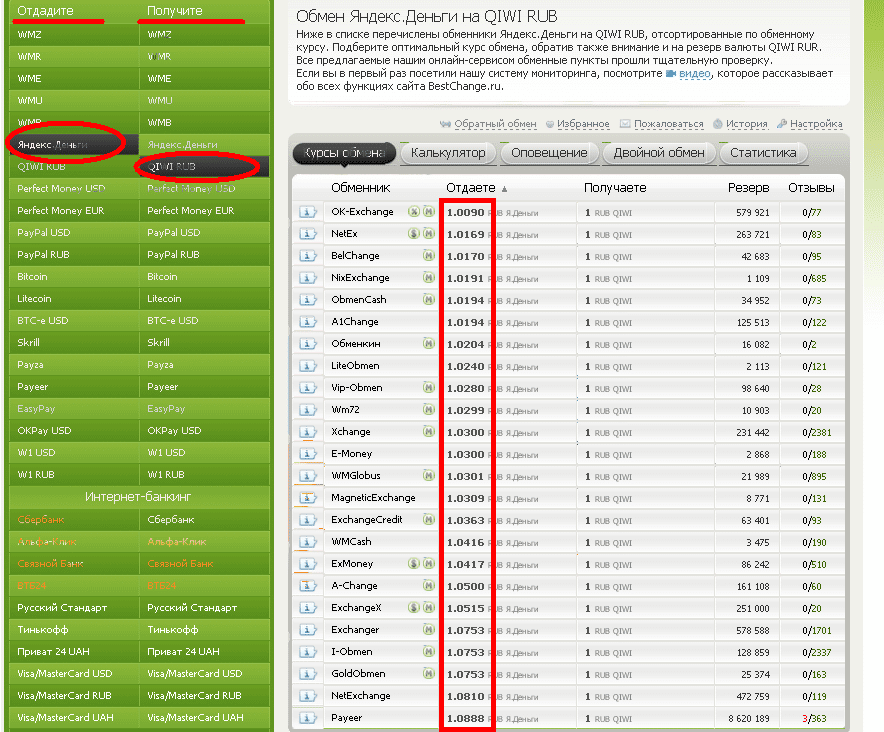Click info icon beside NetExchange row

coord(308,696)
